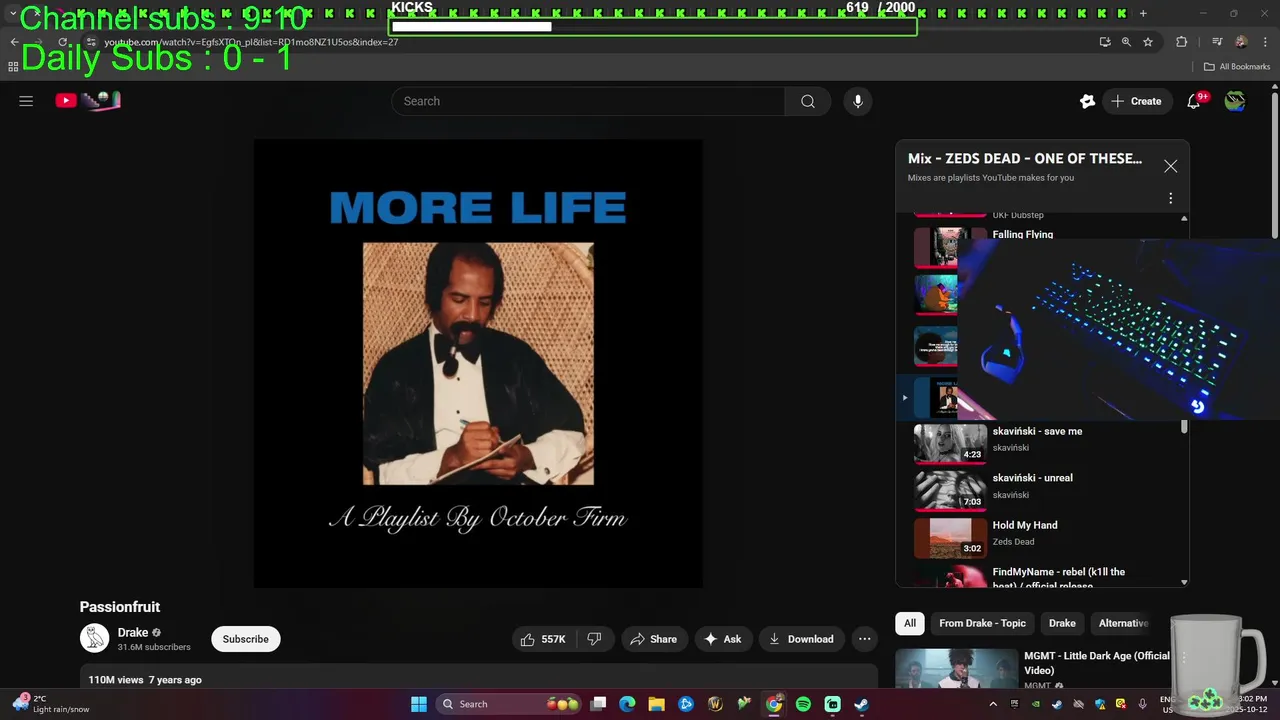
Task: Expand the system tray hidden icons chevron
Action: 993,704
